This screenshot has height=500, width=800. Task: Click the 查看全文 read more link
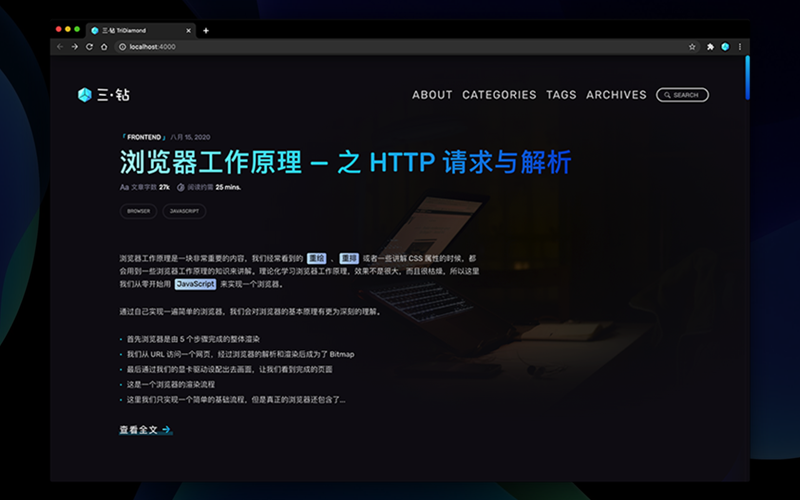pyautogui.click(x=145, y=430)
